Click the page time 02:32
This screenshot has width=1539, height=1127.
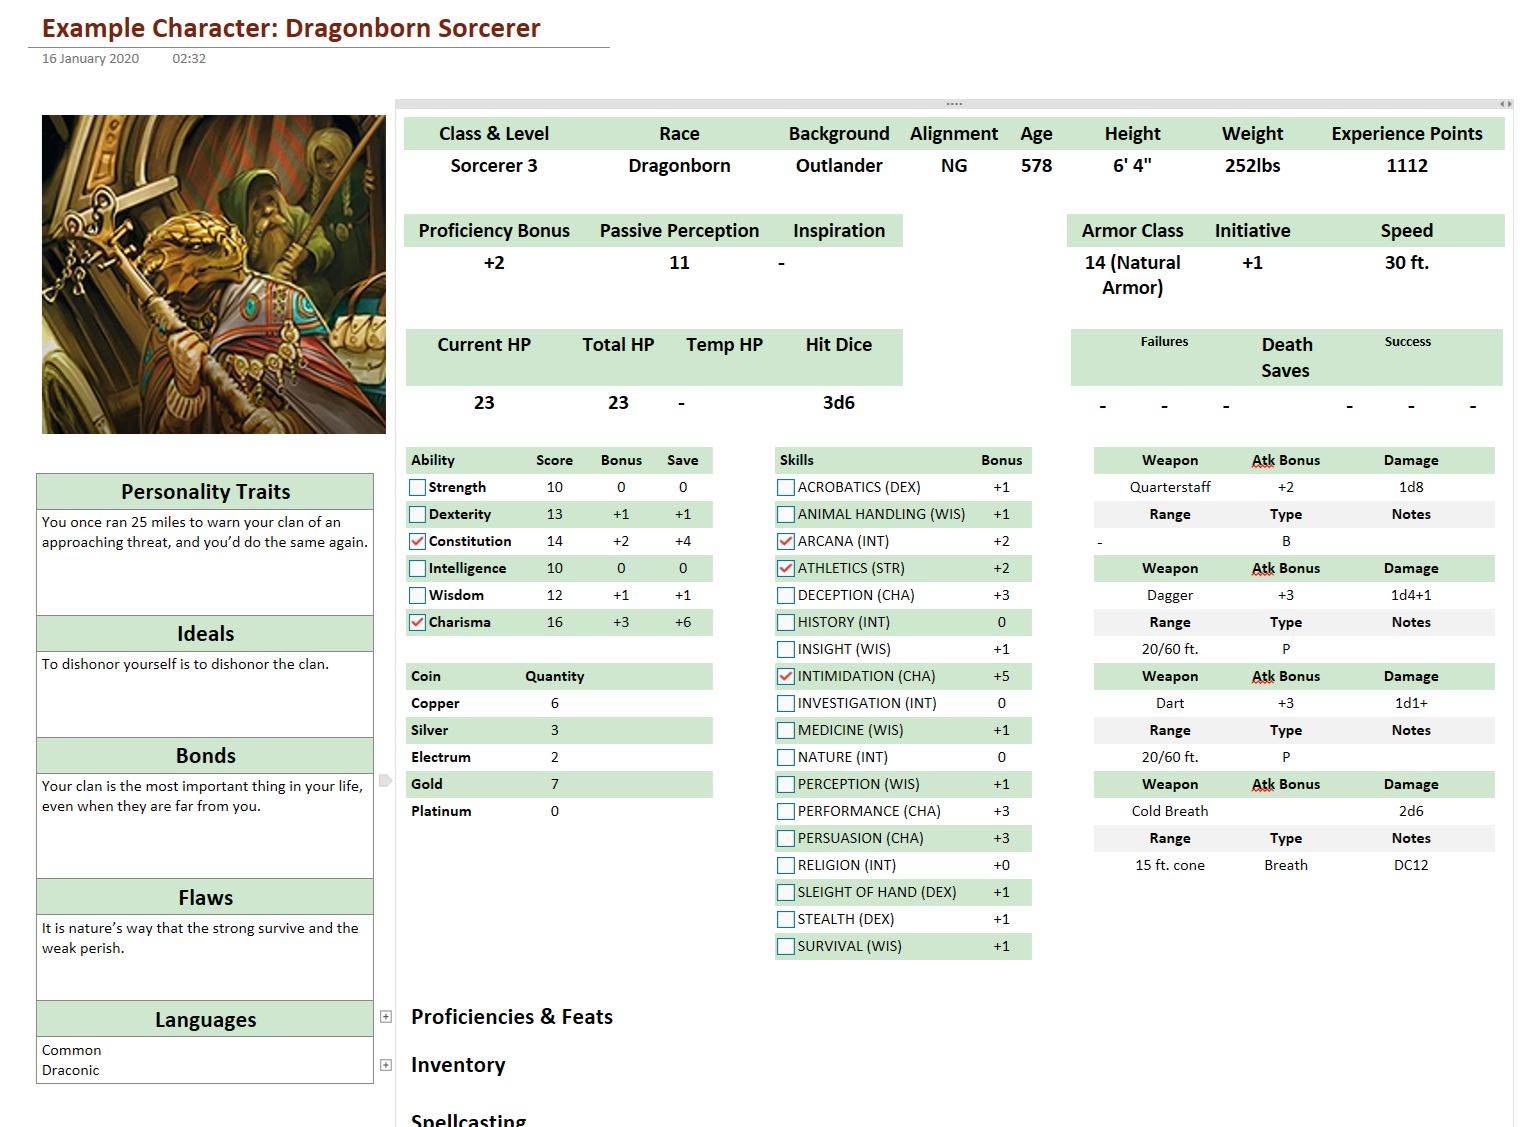189,59
